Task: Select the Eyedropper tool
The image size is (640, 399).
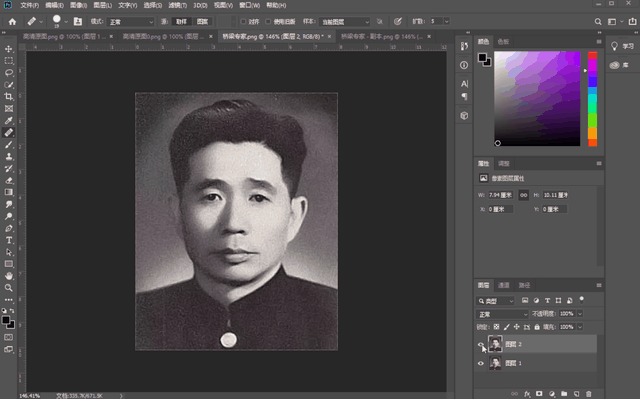Action: pyautogui.click(x=9, y=120)
